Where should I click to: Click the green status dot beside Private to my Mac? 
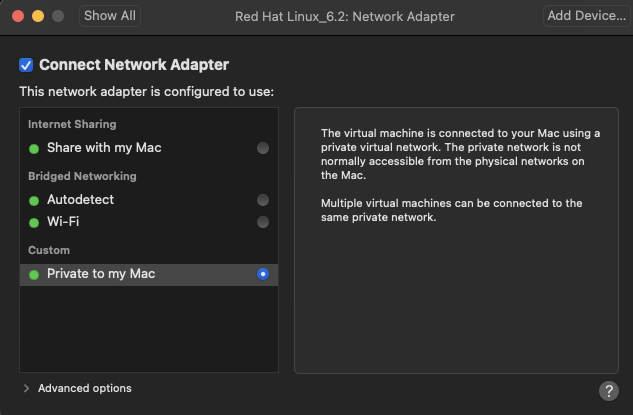(34, 275)
